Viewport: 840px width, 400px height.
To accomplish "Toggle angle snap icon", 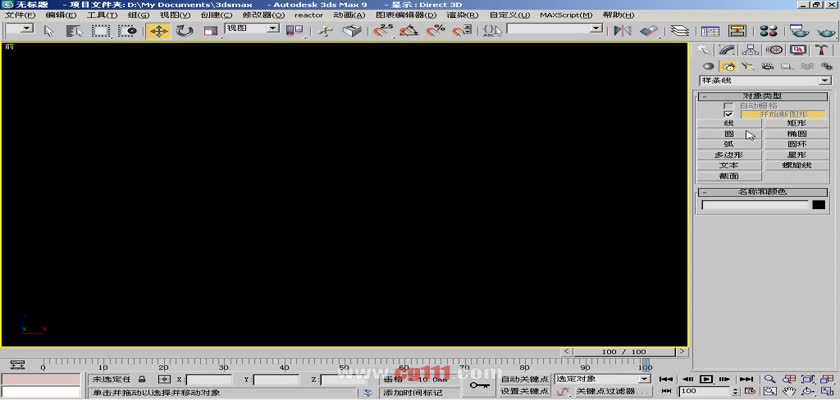I will click(409, 31).
